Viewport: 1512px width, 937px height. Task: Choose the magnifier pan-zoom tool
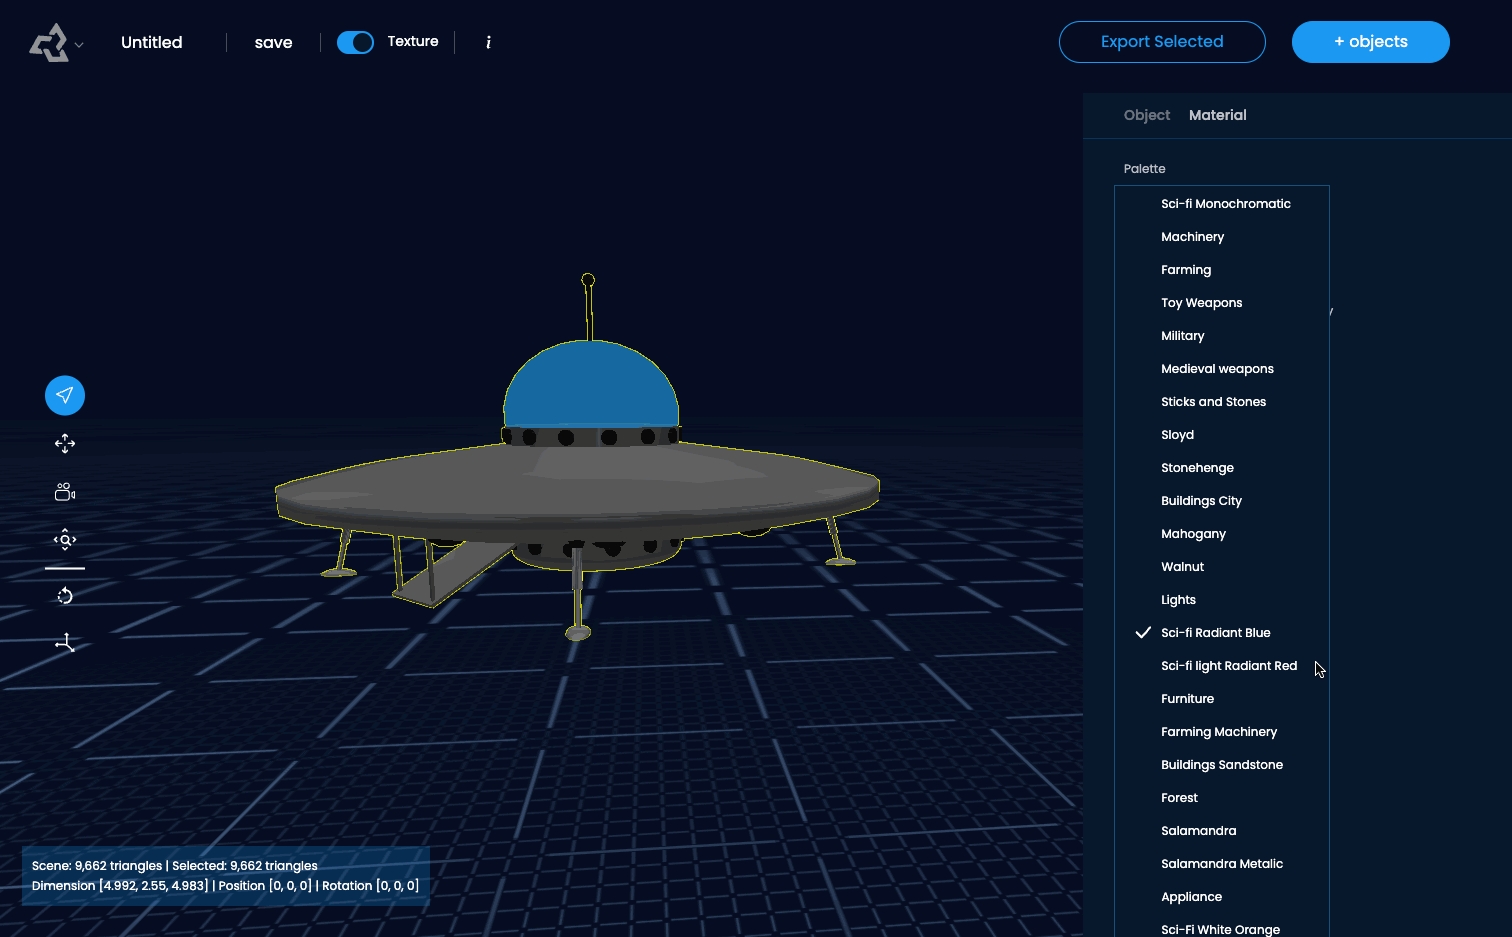point(65,540)
